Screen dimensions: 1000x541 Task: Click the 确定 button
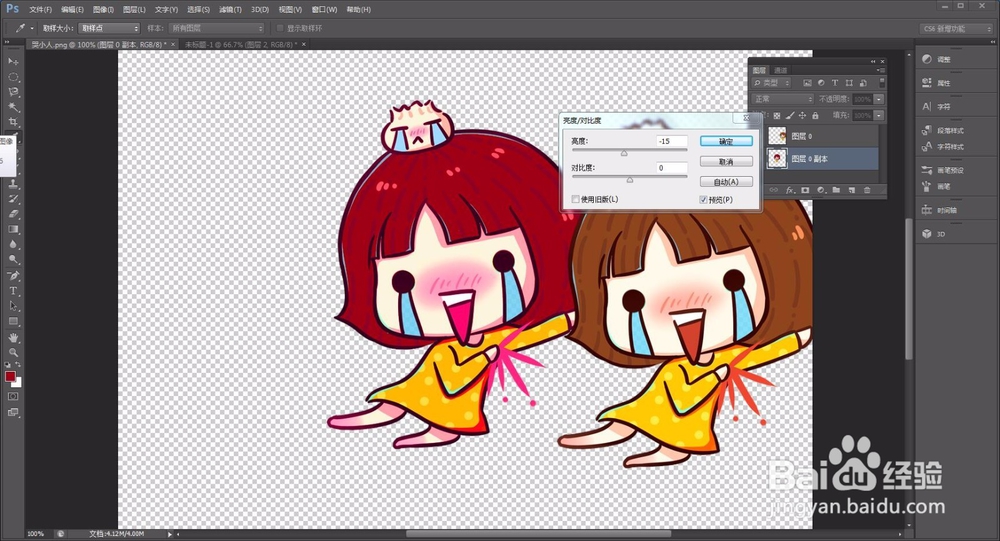click(726, 141)
